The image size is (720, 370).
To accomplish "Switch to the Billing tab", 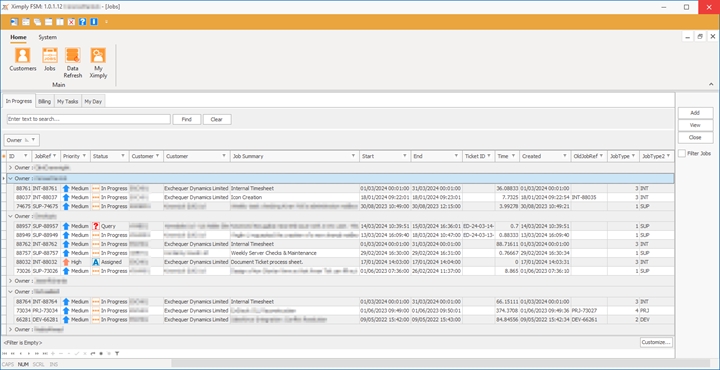I will pos(45,101).
